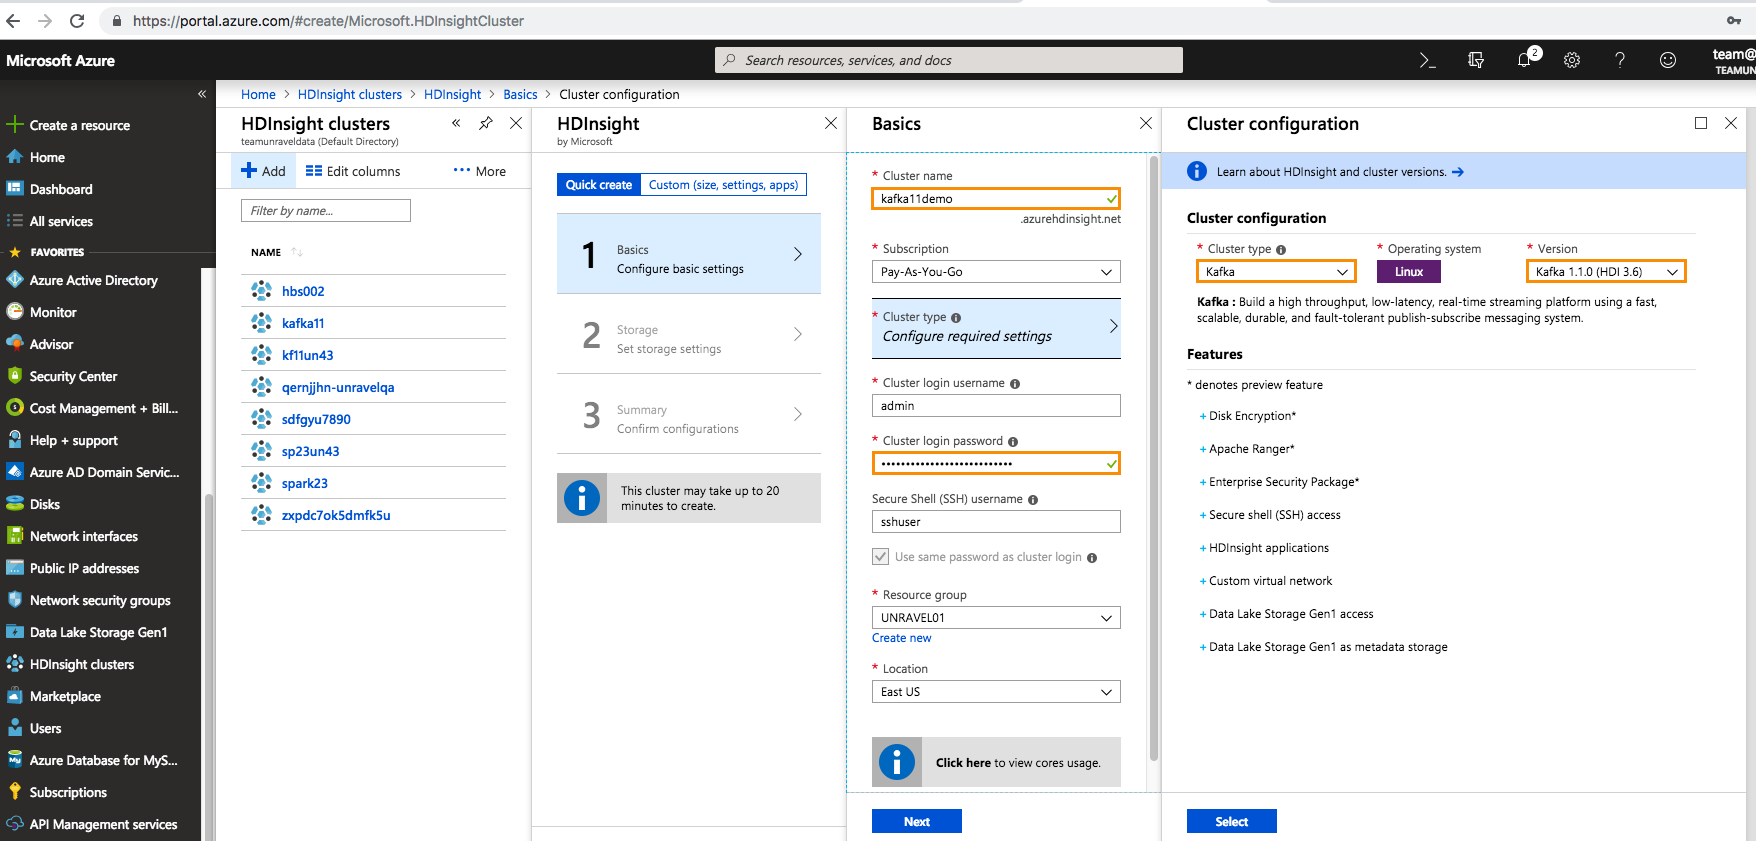Open Azure Cloud Shell icon
Viewport: 1756px width, 841px height.
(1427, 60)
